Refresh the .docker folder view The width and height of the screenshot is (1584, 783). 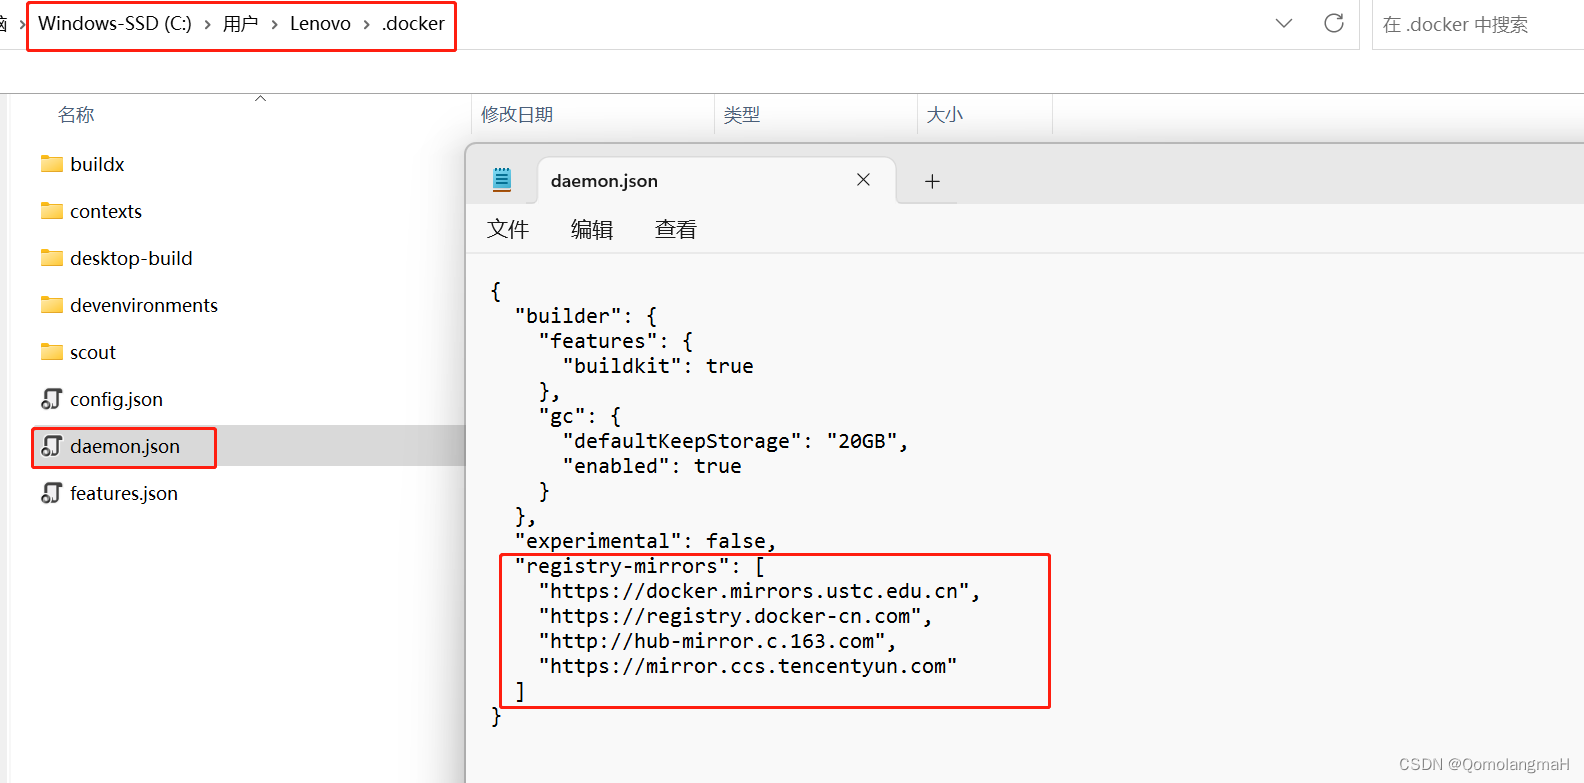pyautogui.click(x=1334, y=23)
